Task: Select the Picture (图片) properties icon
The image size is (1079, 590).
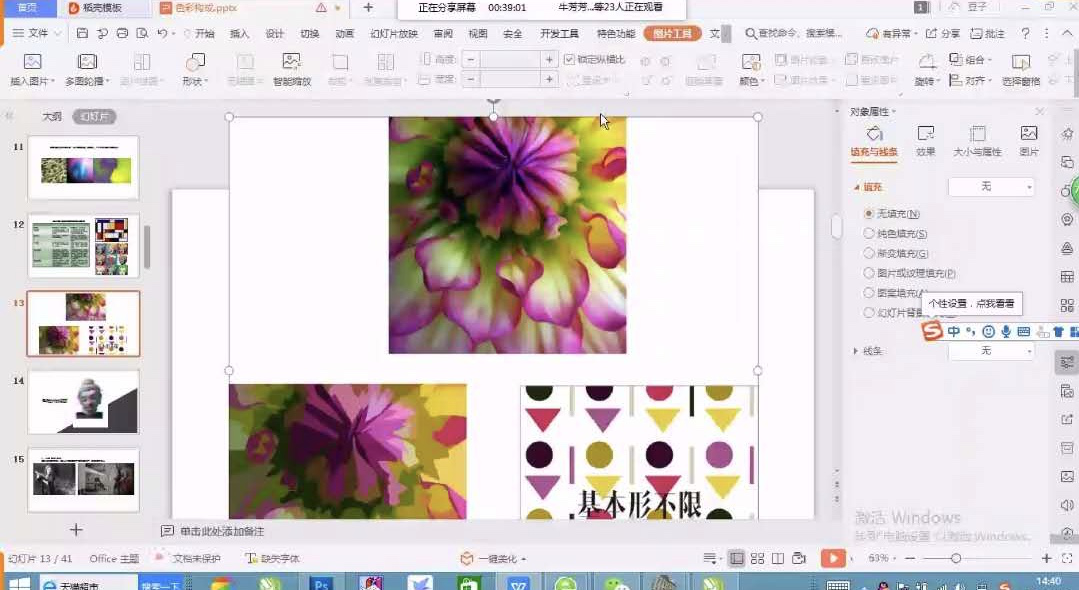Action: point(1029,134)
